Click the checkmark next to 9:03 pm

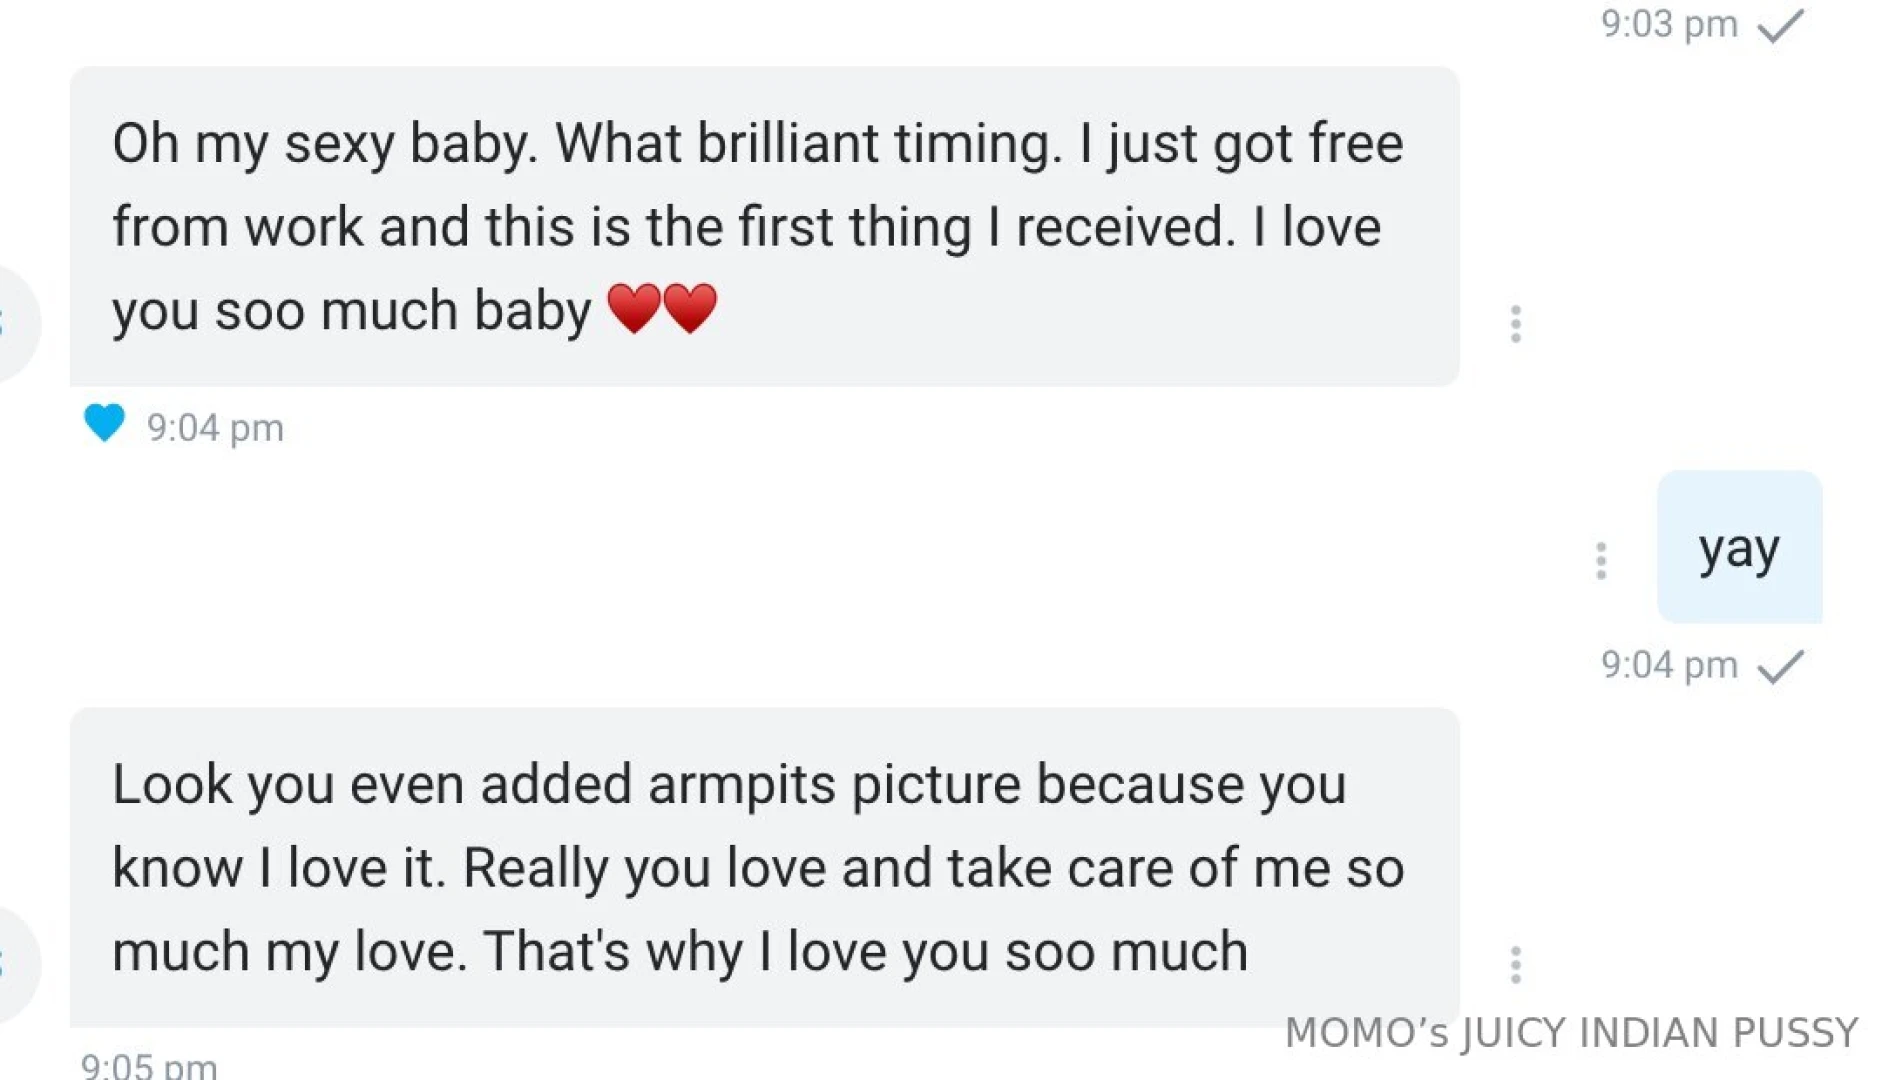point(1780,26)
